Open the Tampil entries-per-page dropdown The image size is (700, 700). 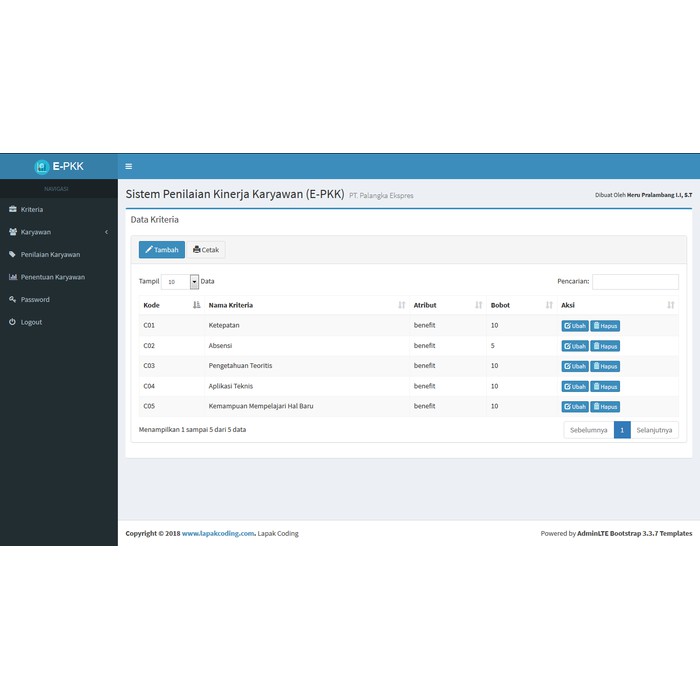coord(181,282)
